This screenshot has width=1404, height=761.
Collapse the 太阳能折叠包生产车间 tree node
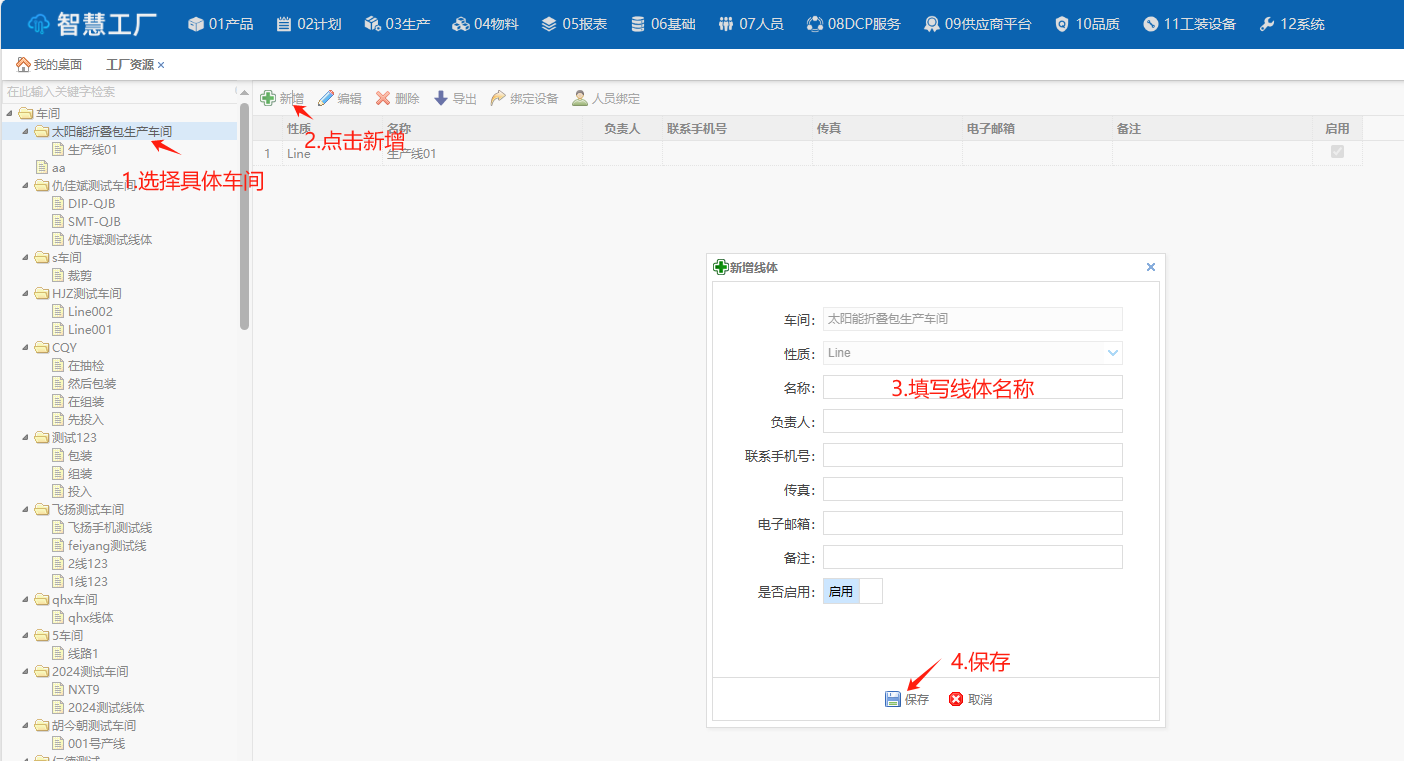[25, 132]
